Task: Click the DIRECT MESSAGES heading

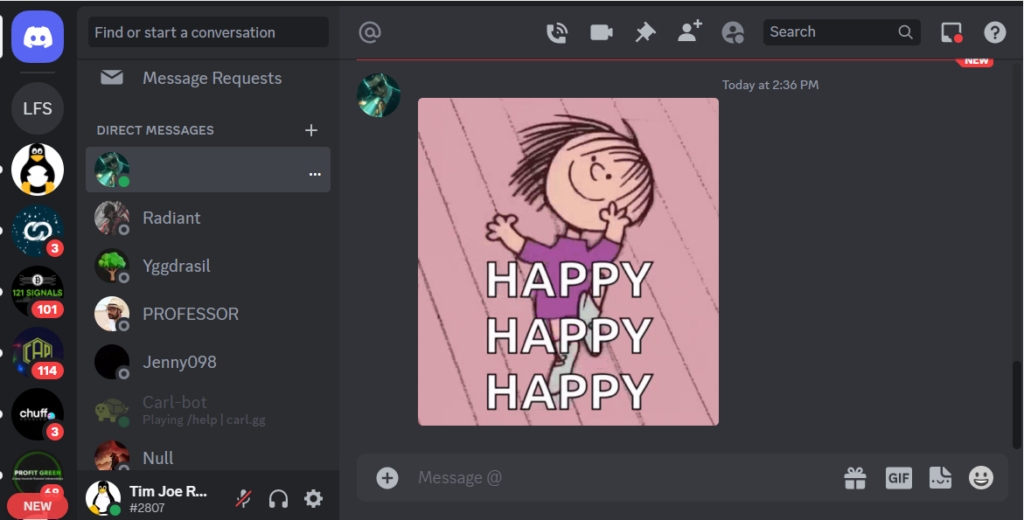Action: [155, 130]
